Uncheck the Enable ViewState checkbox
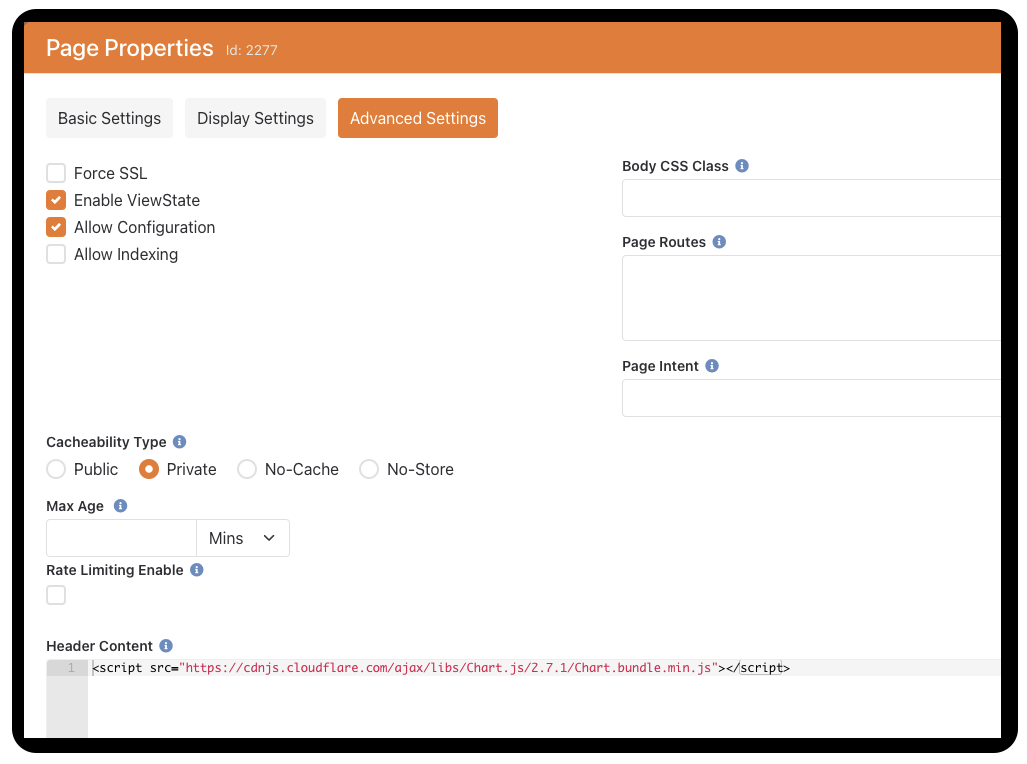The image size is (1027, 764). tap(56, 200)
